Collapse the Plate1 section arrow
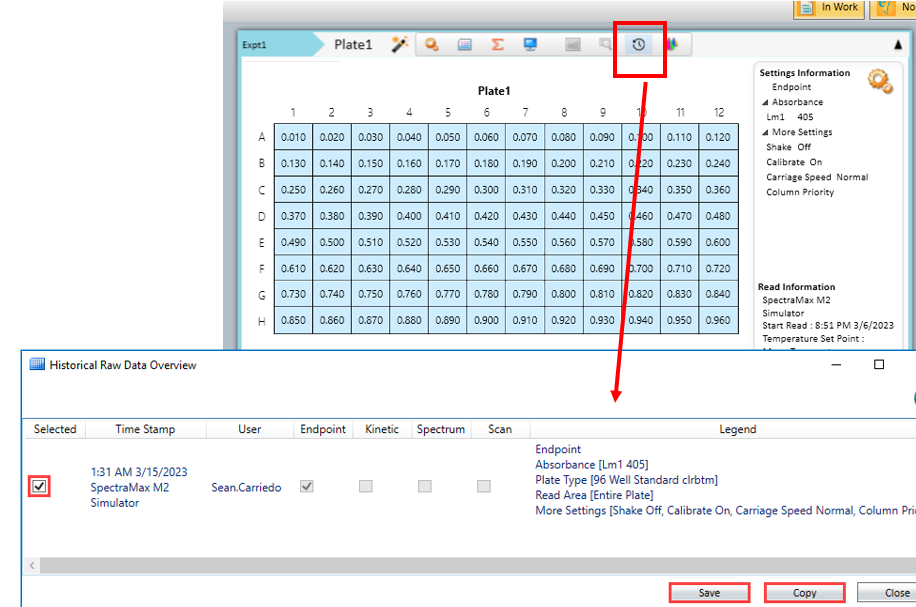This screenshot has height=607, width=916. tap(898, 45)
